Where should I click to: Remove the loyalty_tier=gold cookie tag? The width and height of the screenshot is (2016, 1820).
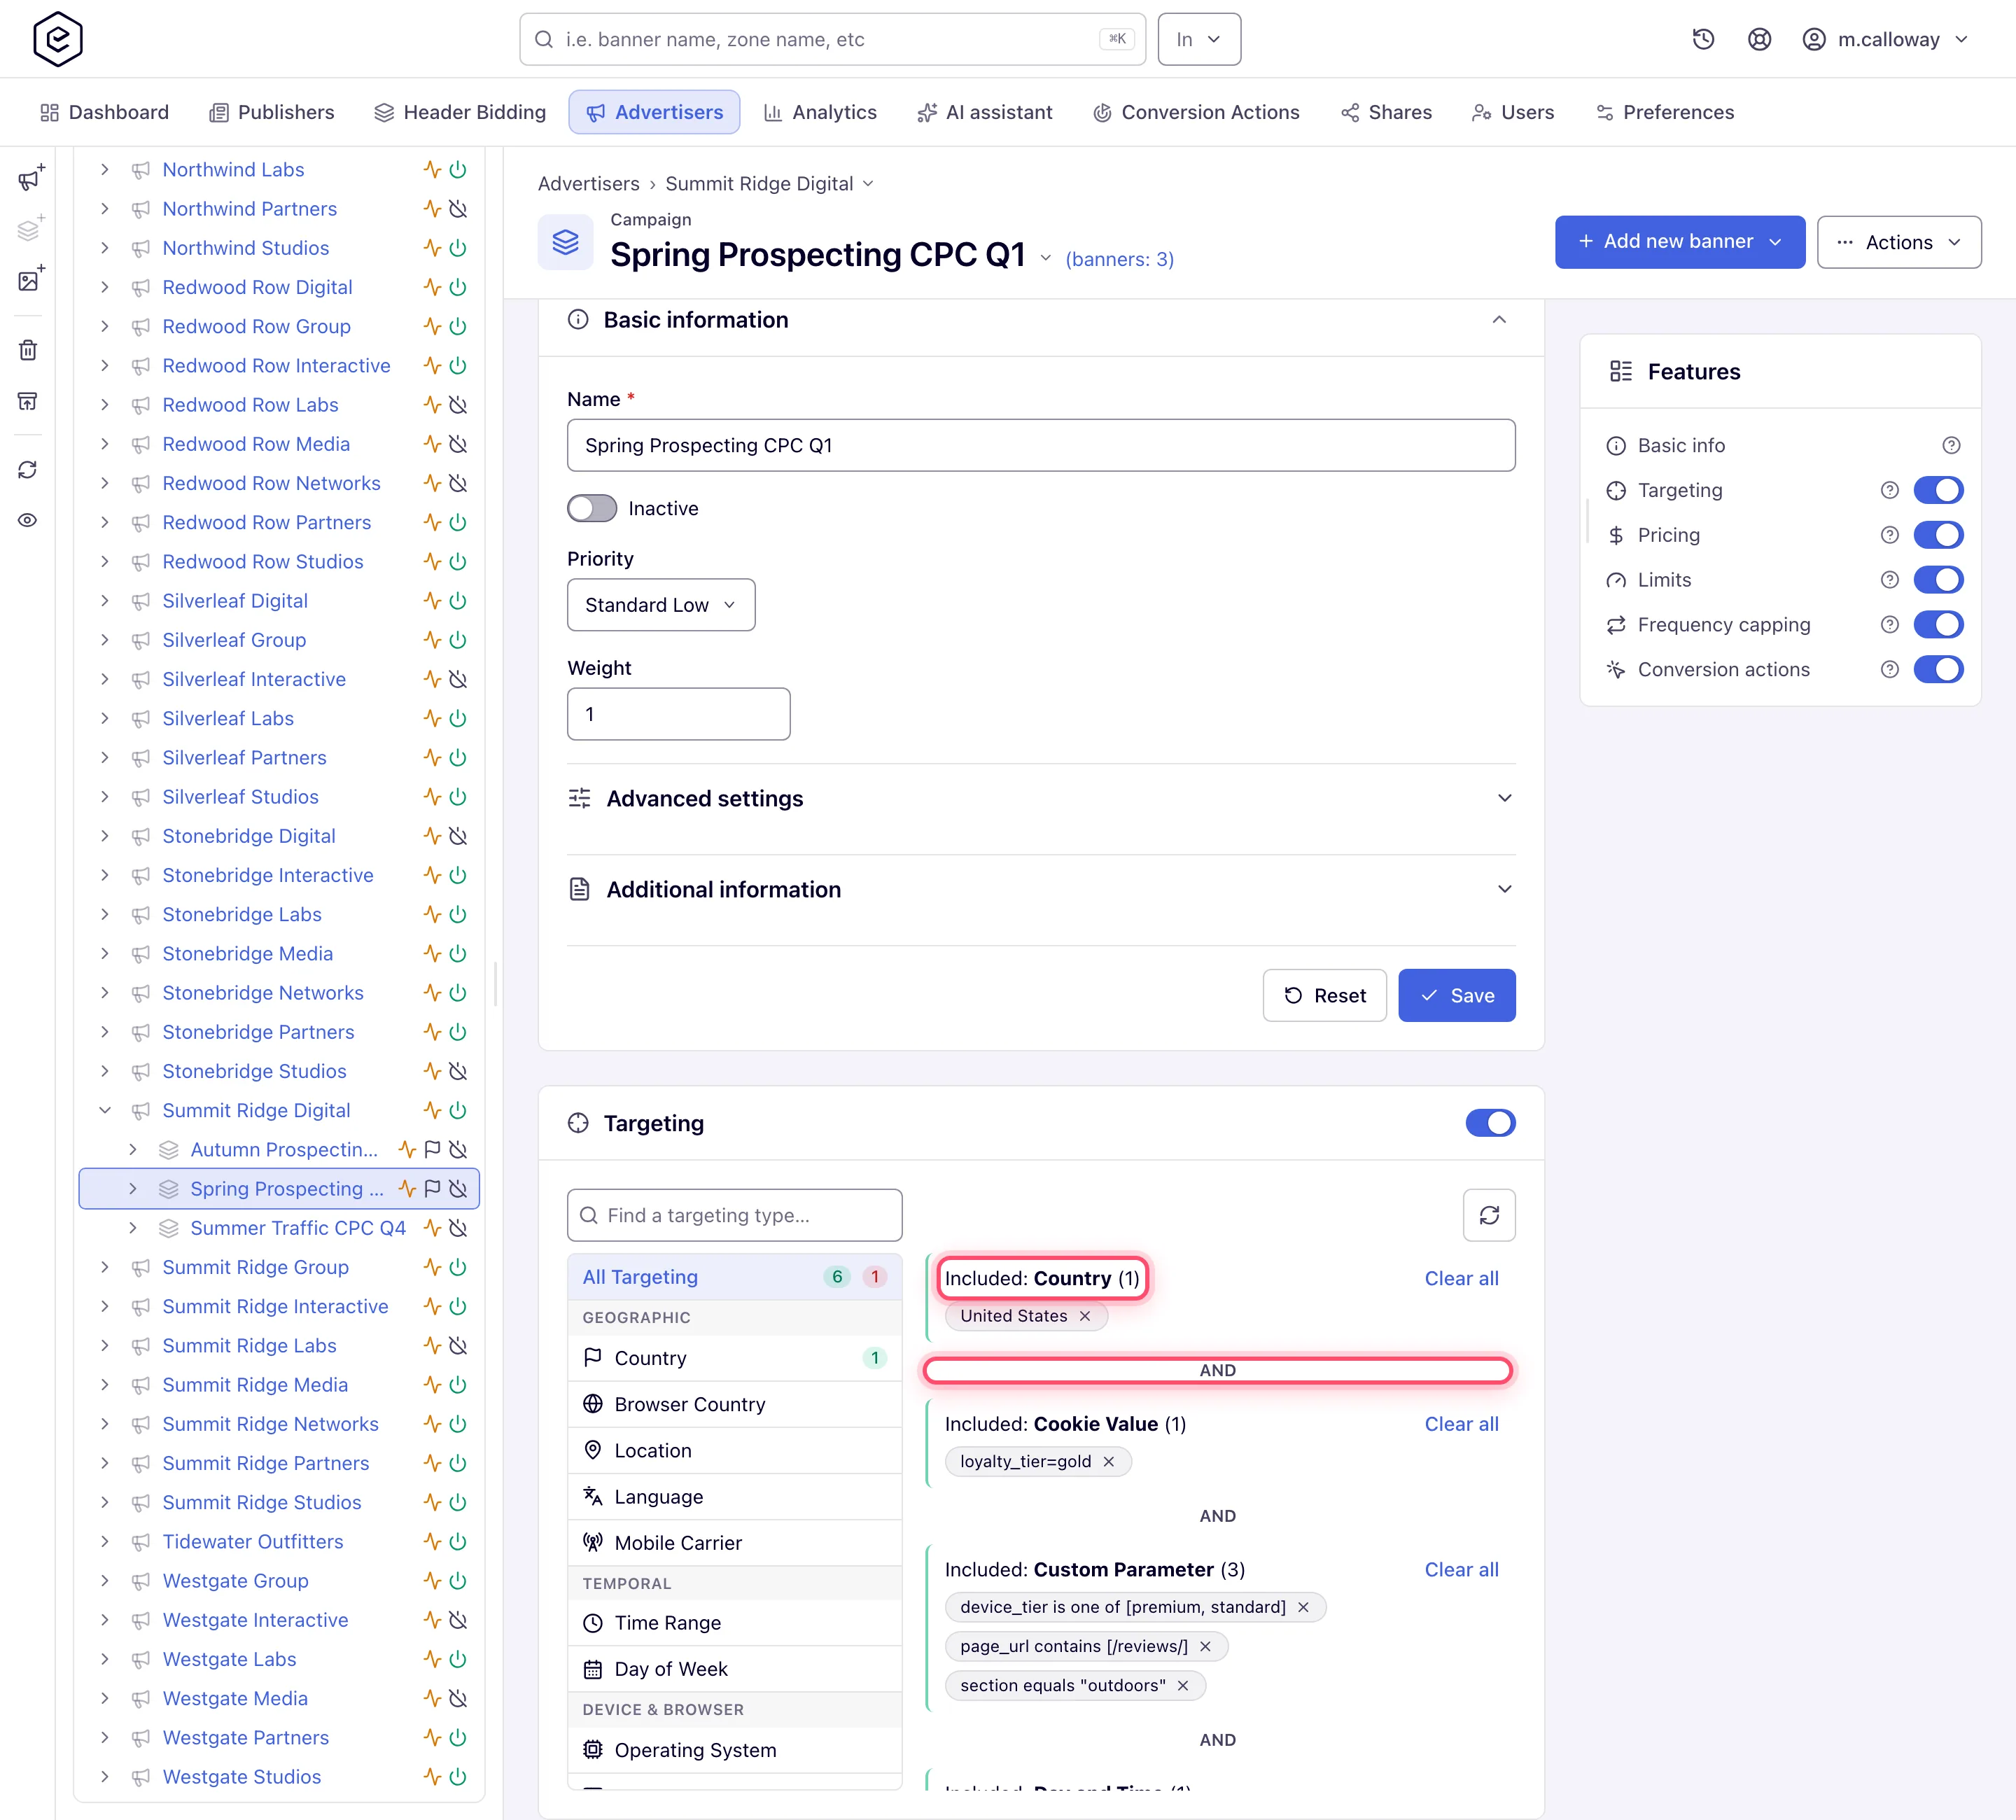click(x=1109, y=1462)
